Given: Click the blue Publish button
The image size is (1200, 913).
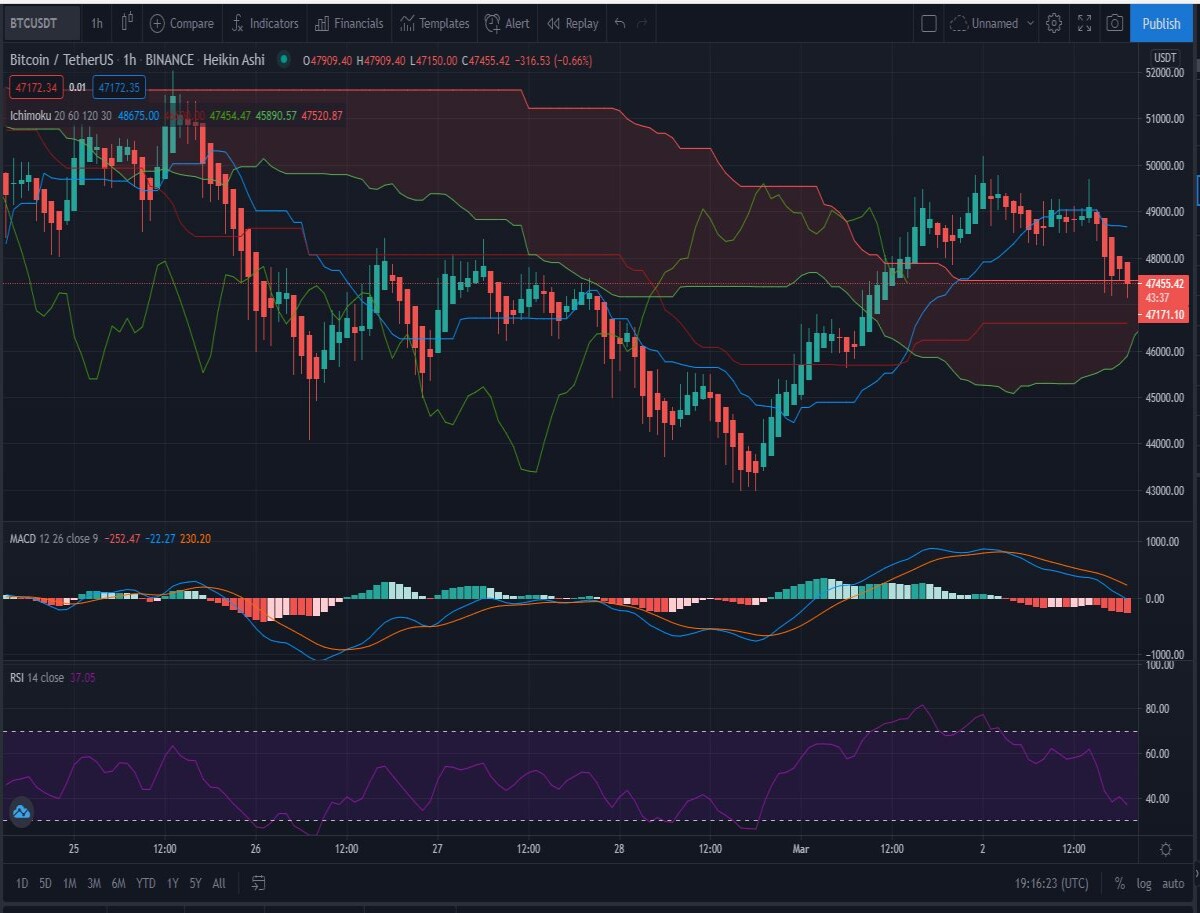Looking at the screenshot, I should (x=1161, y=23).
